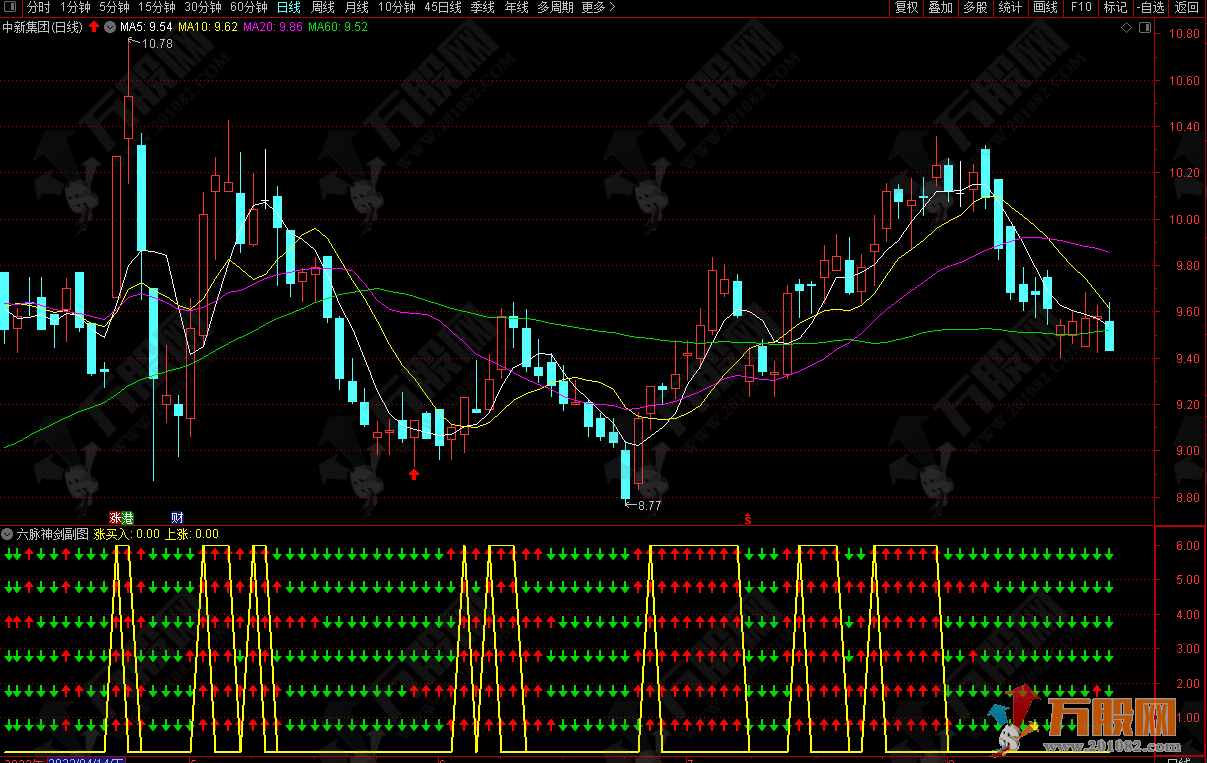Click -自选 to remove from watchlist
The image size is (1207, 763).
click(x=1151, y=7)
